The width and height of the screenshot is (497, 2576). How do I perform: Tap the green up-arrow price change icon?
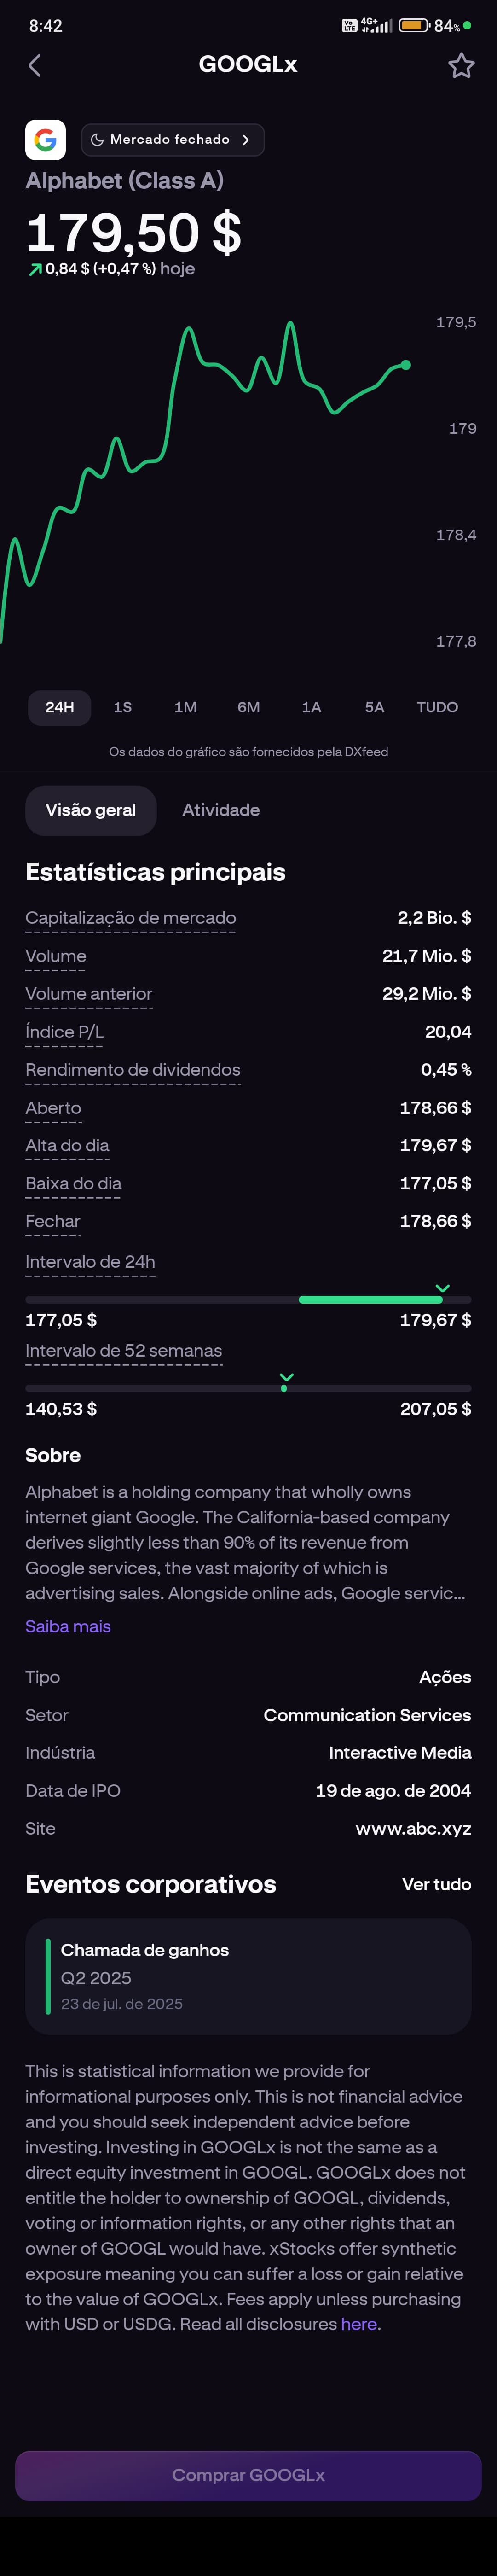(x=35, y=269)
